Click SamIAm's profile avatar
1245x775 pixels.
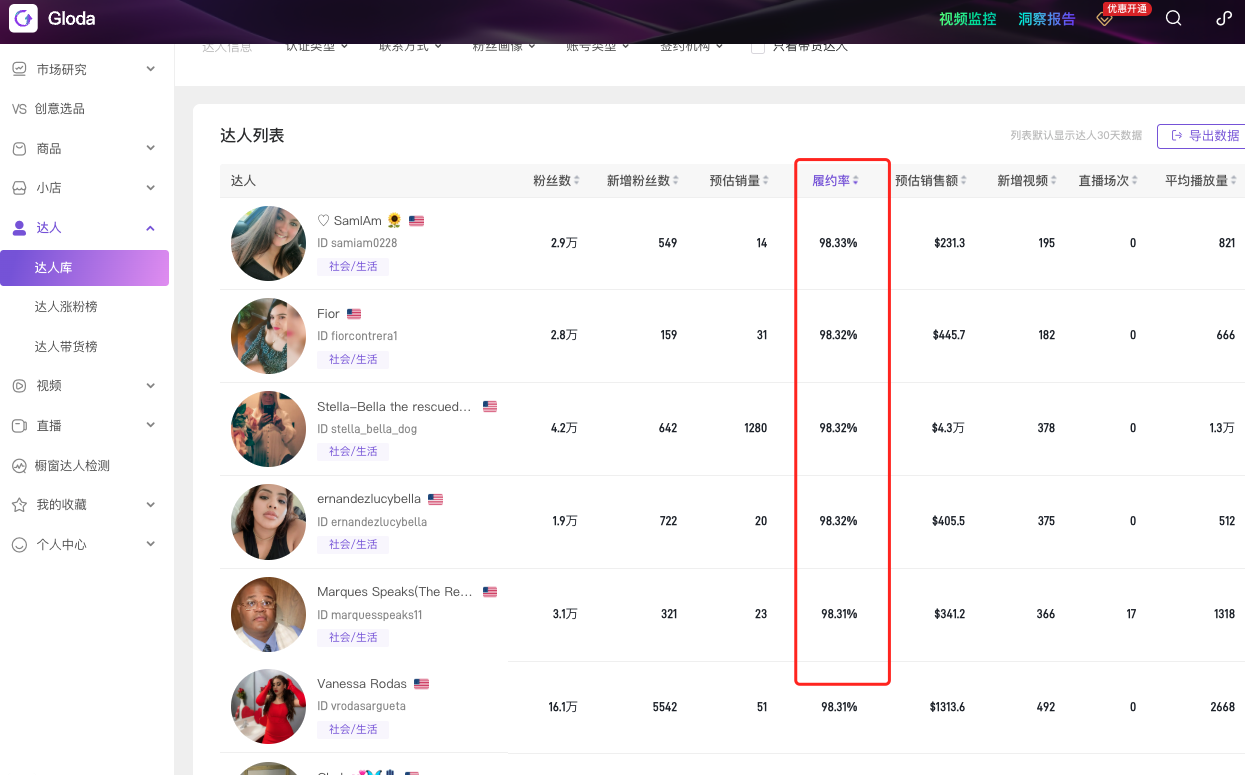tap(268, 243)
